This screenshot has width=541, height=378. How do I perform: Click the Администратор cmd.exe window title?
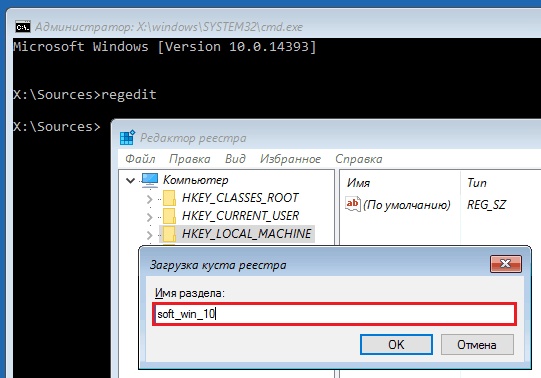(169, 27)
